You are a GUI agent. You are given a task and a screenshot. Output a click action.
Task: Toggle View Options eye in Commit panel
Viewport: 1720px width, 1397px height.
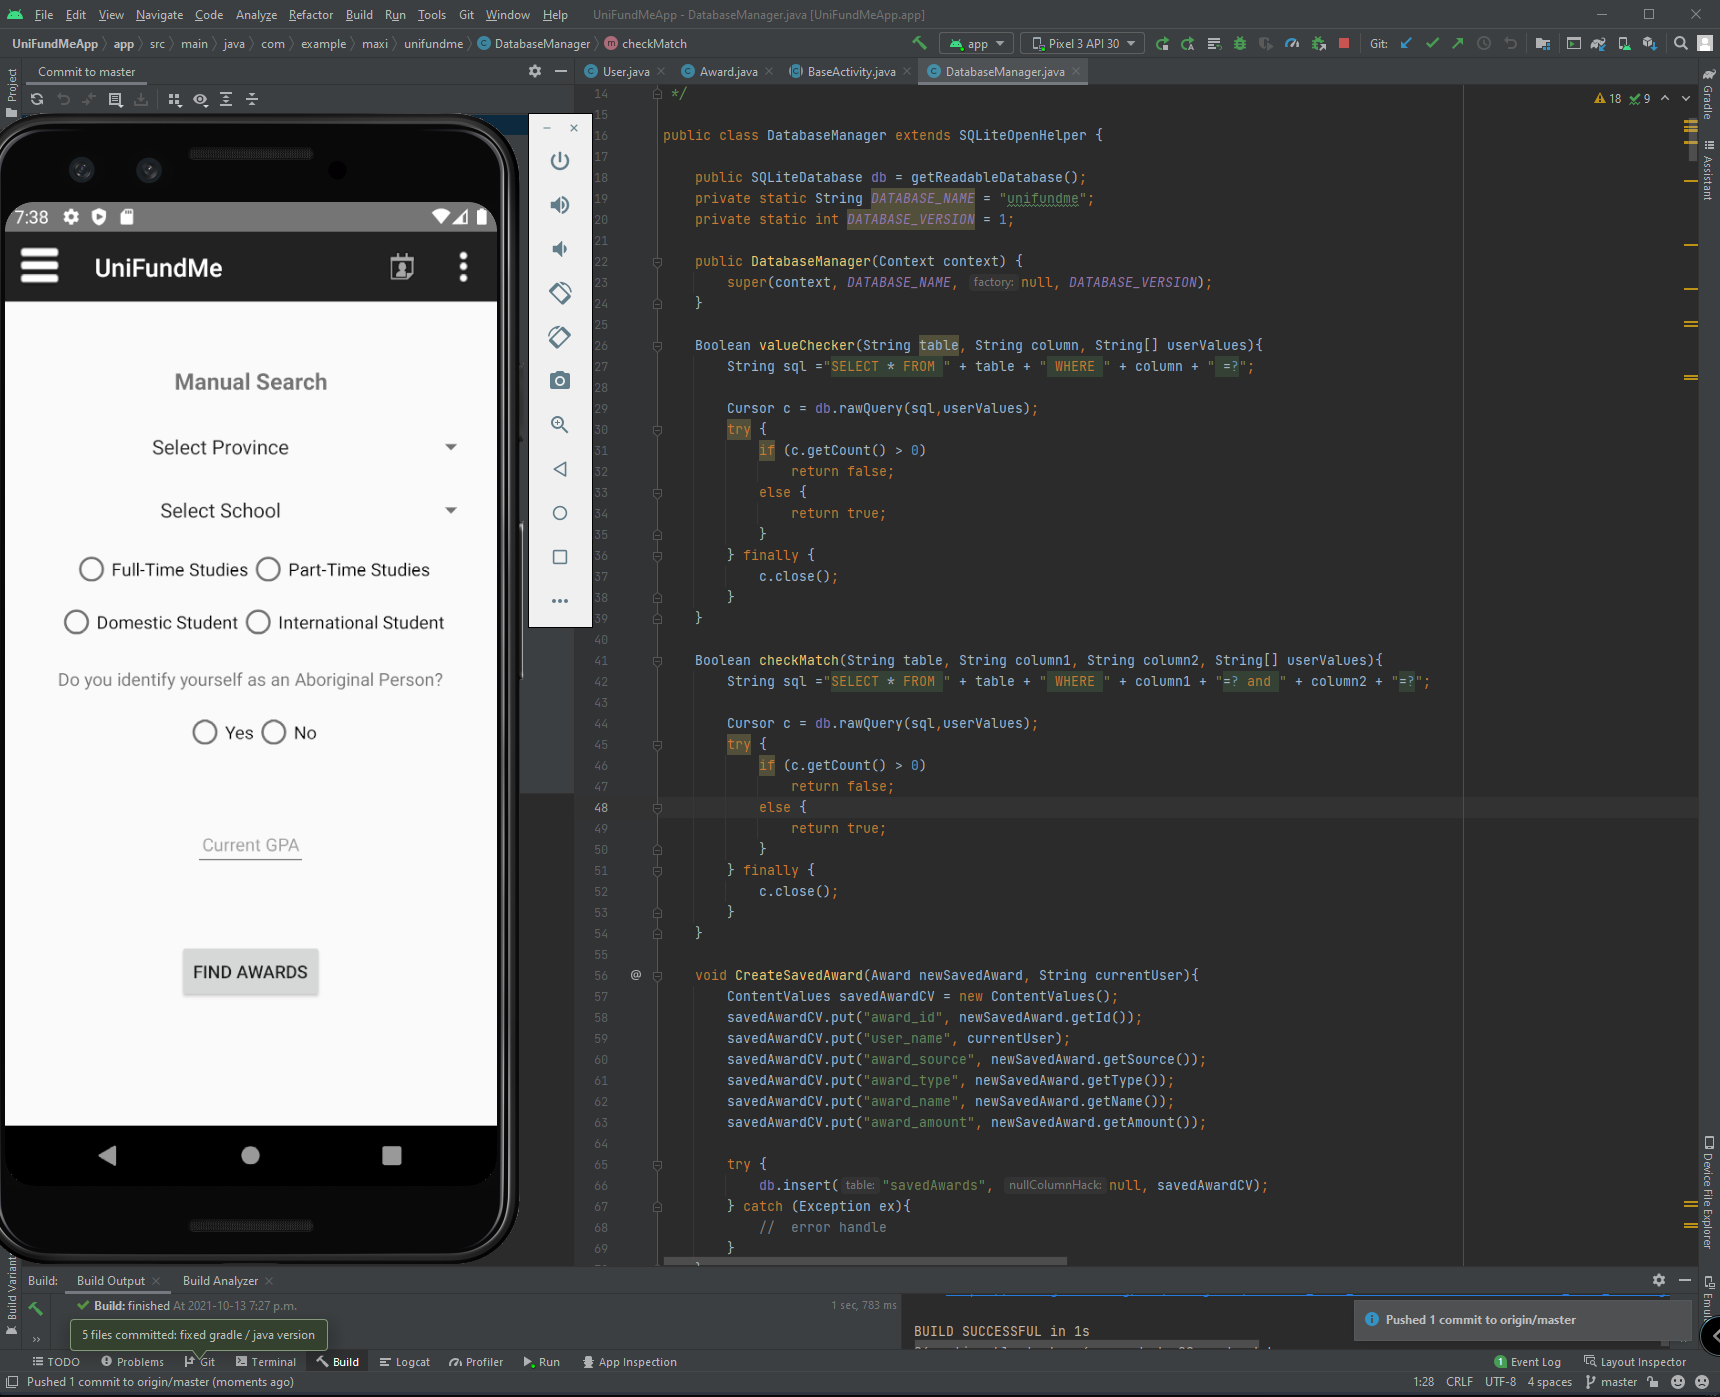201,99
